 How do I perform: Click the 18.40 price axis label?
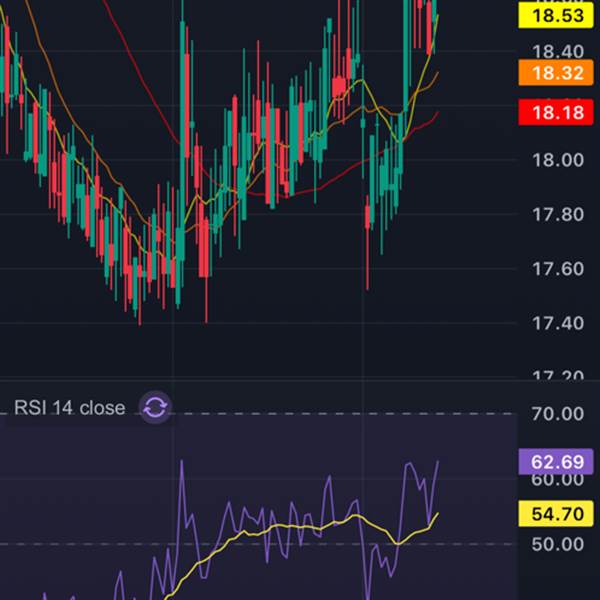(558, 51)
